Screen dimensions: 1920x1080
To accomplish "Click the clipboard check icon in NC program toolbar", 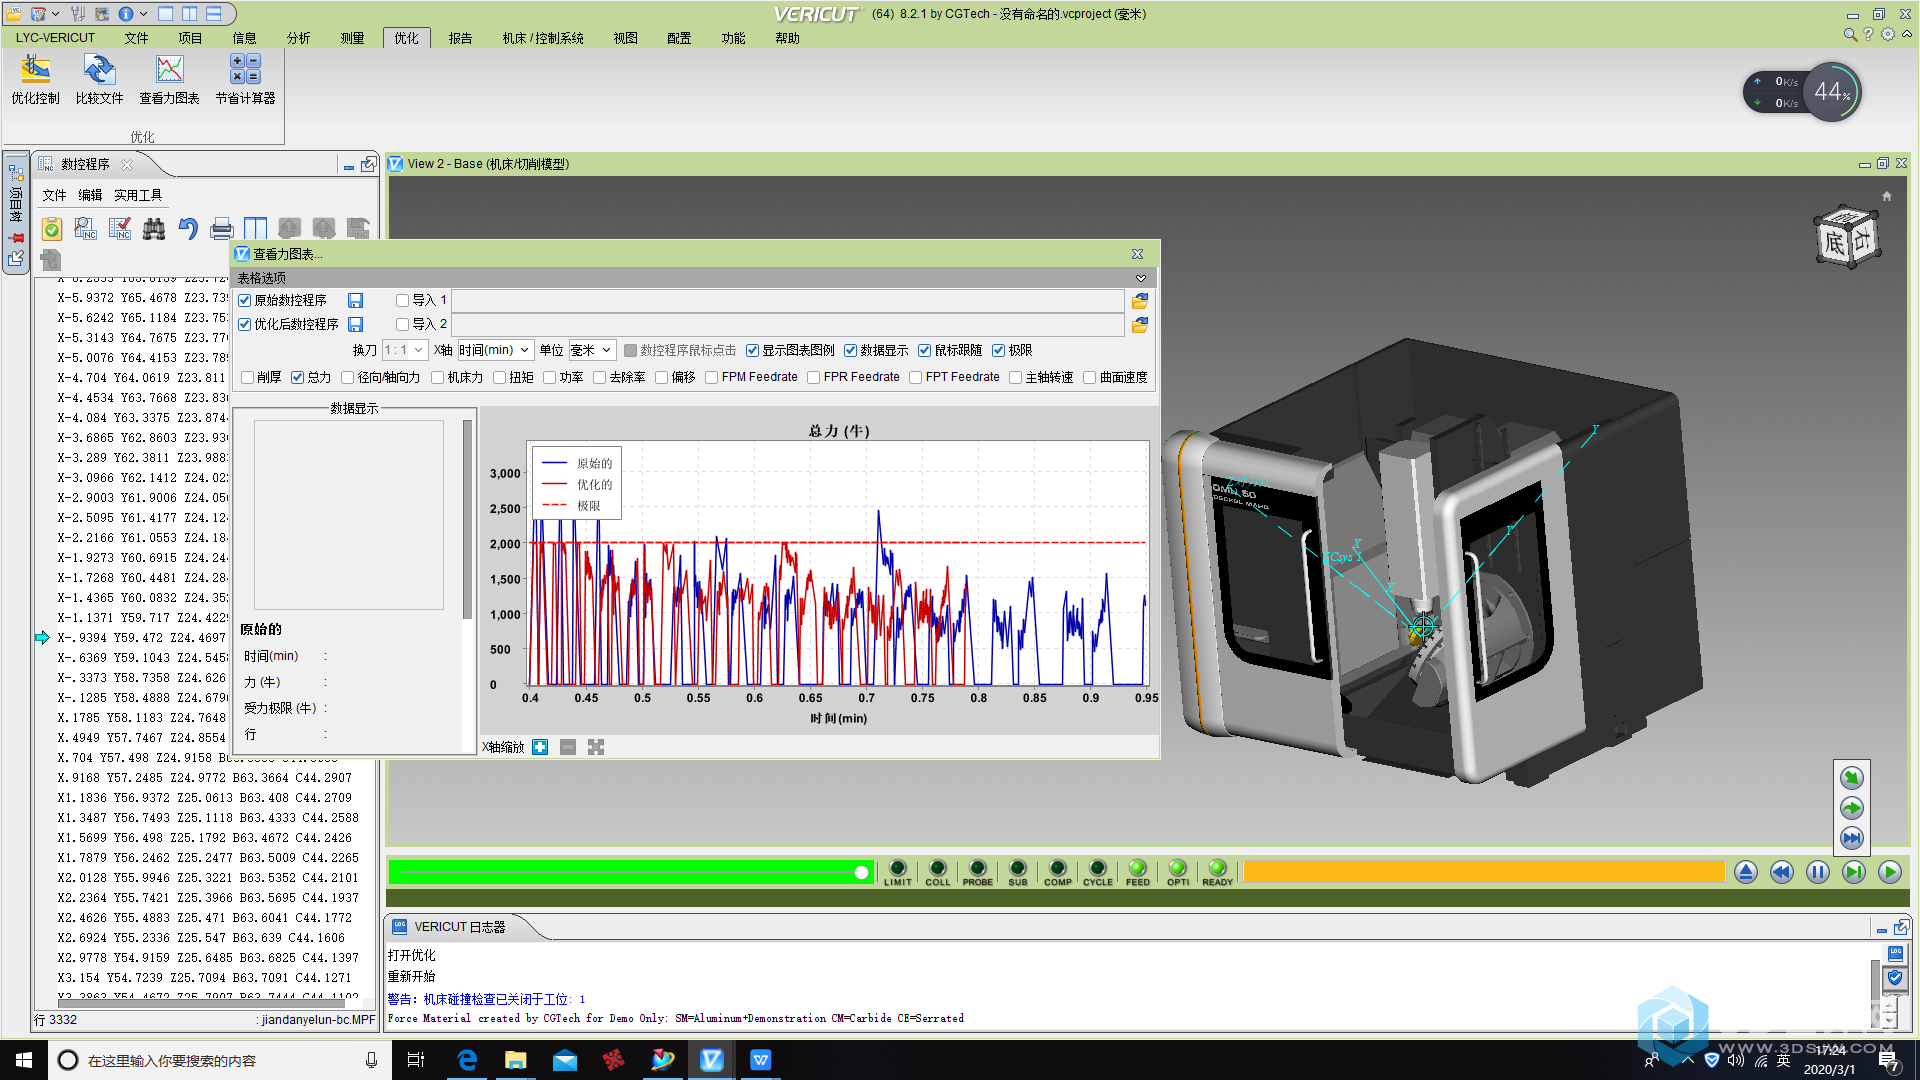I will click(x=52, y=229).
